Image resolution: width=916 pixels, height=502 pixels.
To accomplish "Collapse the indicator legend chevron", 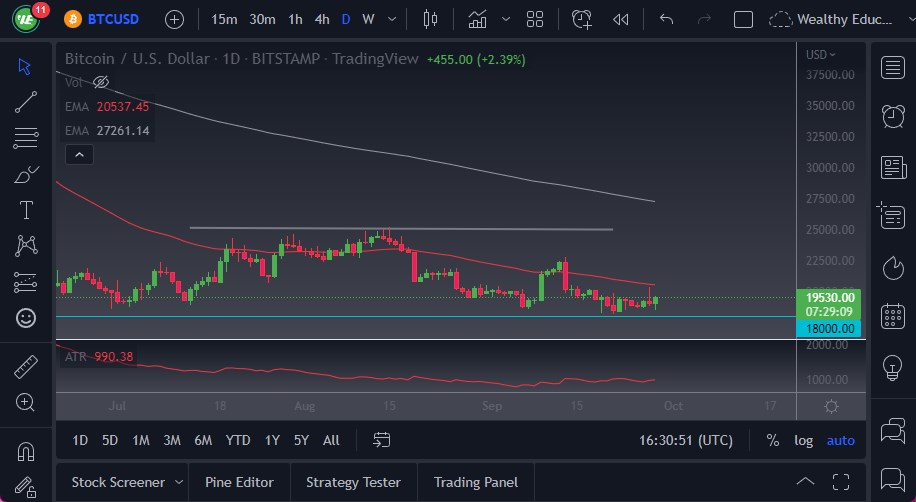I will 78,154.
